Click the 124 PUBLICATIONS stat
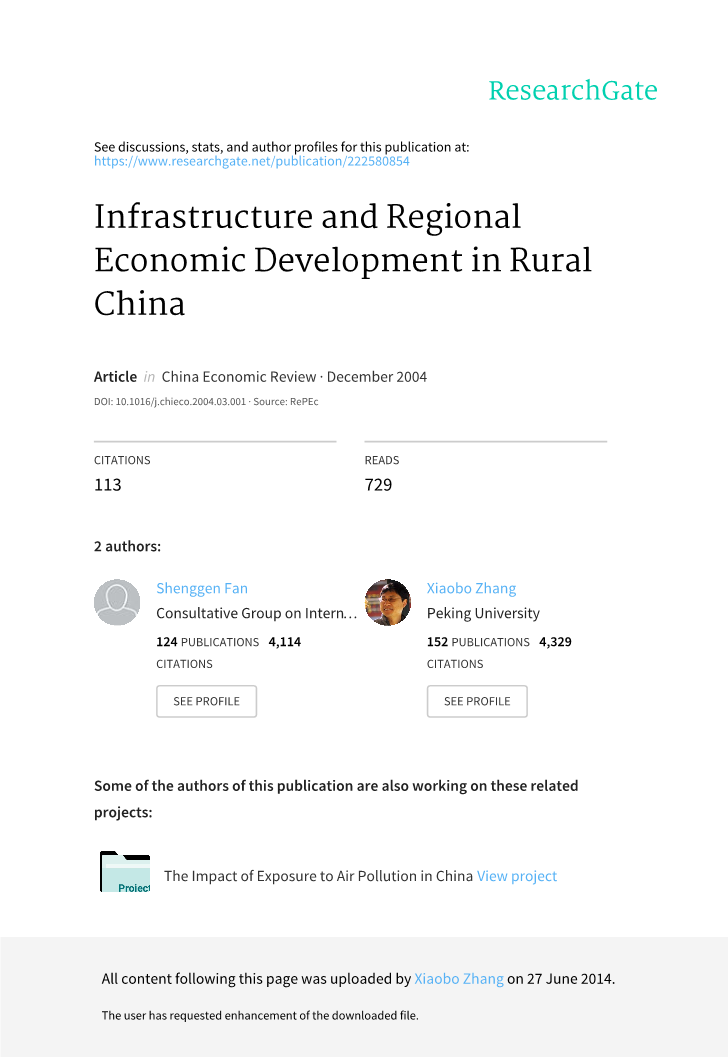728x1057 pixels. [208, 642]
